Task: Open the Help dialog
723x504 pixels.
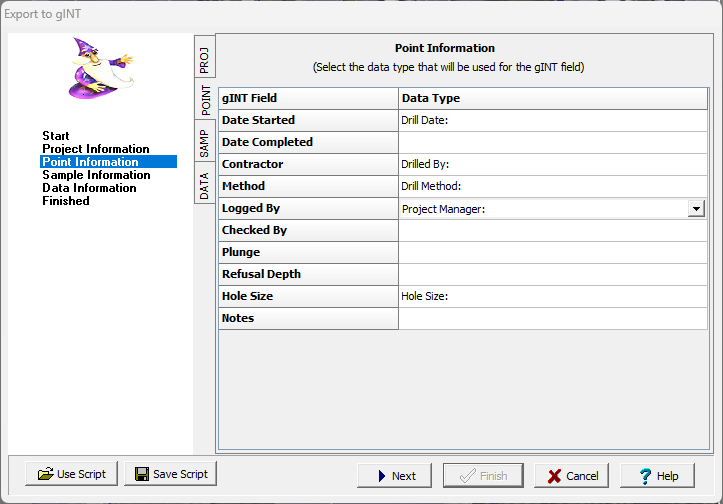Action: click(x=657, y=476)
